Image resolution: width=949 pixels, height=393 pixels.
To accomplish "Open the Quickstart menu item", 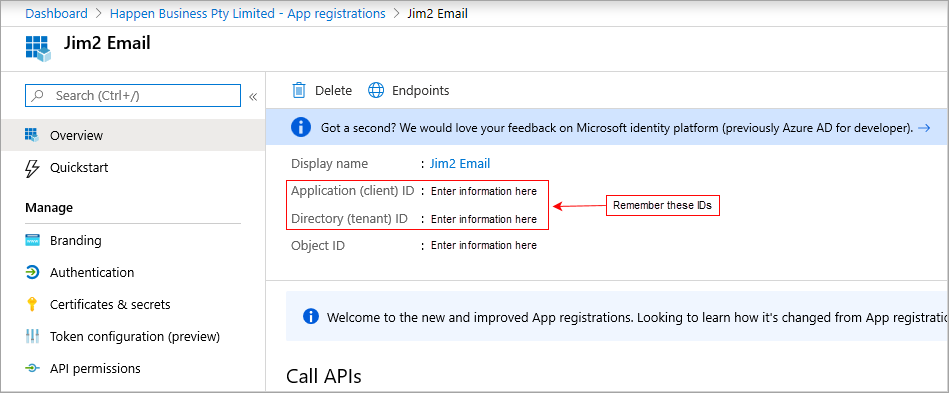I will (x=133, y=168).
